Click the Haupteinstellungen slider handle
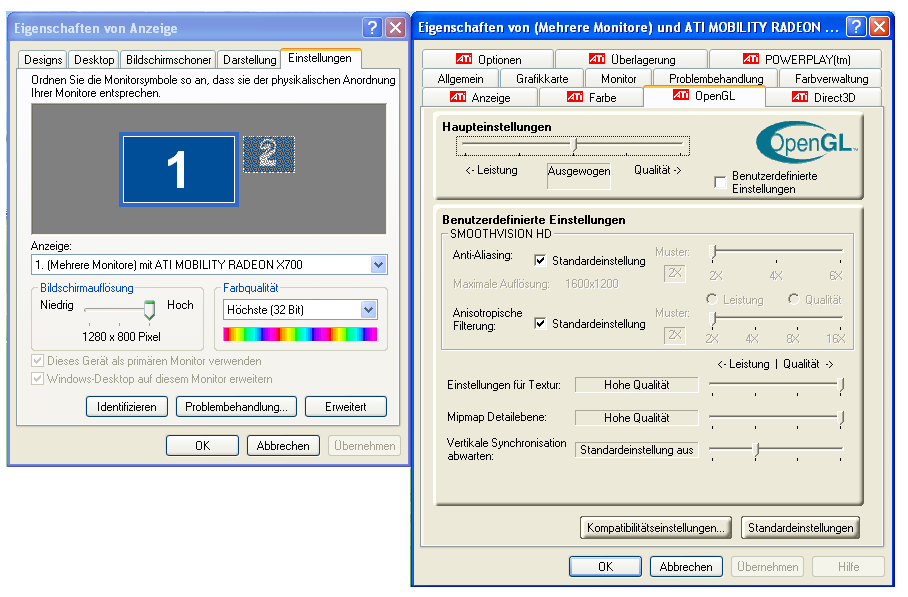This screenshot has width=908, height=597. pos(574,145)
